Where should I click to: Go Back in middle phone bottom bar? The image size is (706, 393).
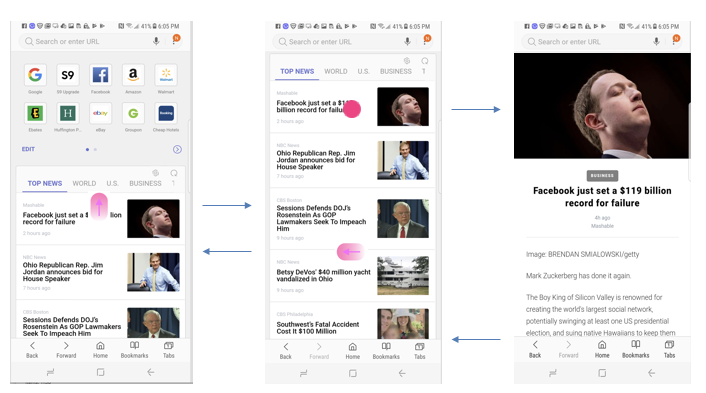coord(285,351)
